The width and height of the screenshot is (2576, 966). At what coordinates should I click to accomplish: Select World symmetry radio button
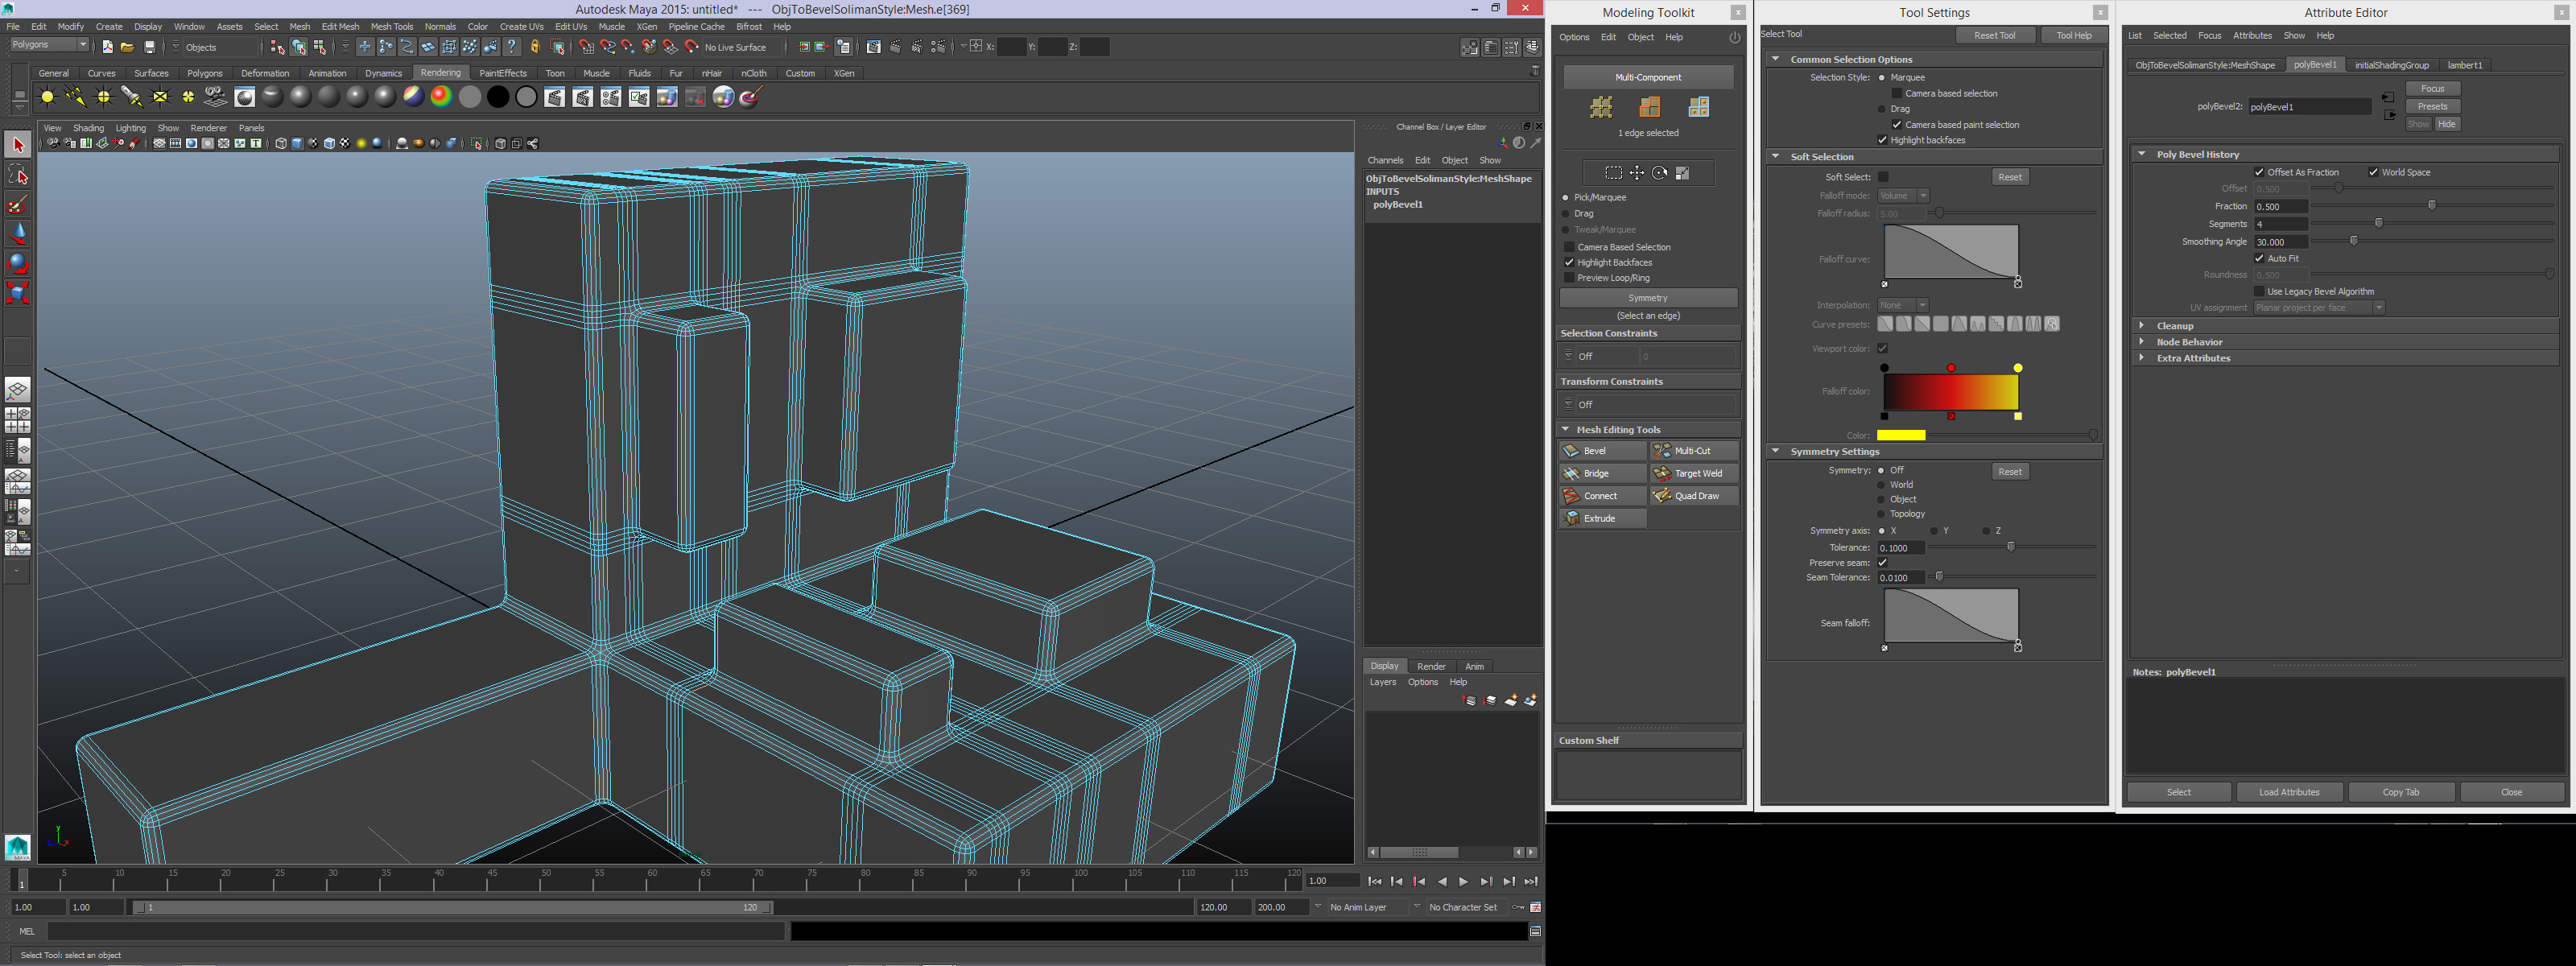[x=1881, y=485]
